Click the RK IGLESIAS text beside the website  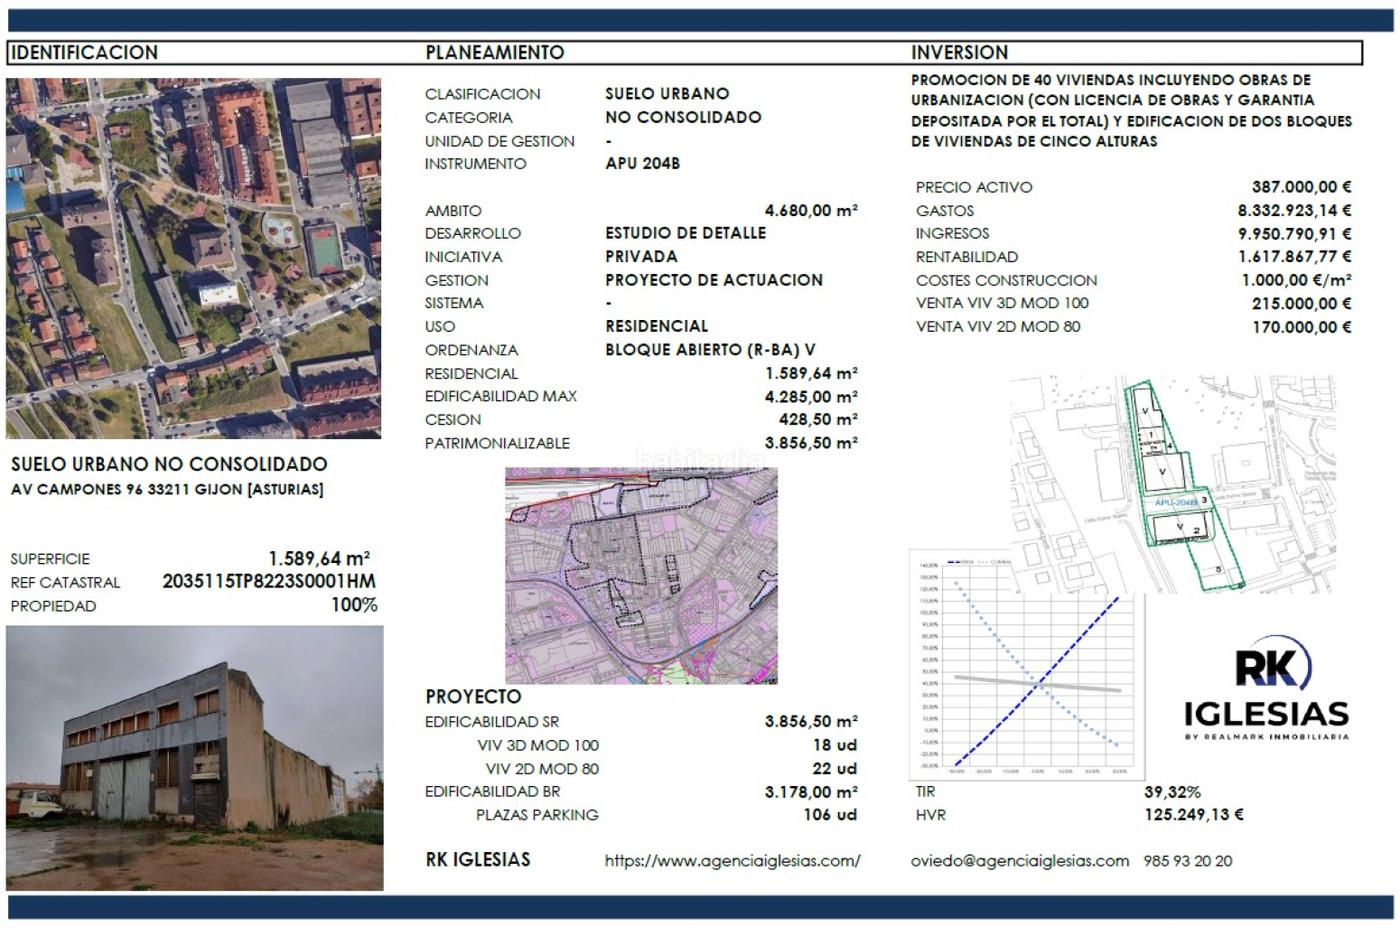(478, 860)
